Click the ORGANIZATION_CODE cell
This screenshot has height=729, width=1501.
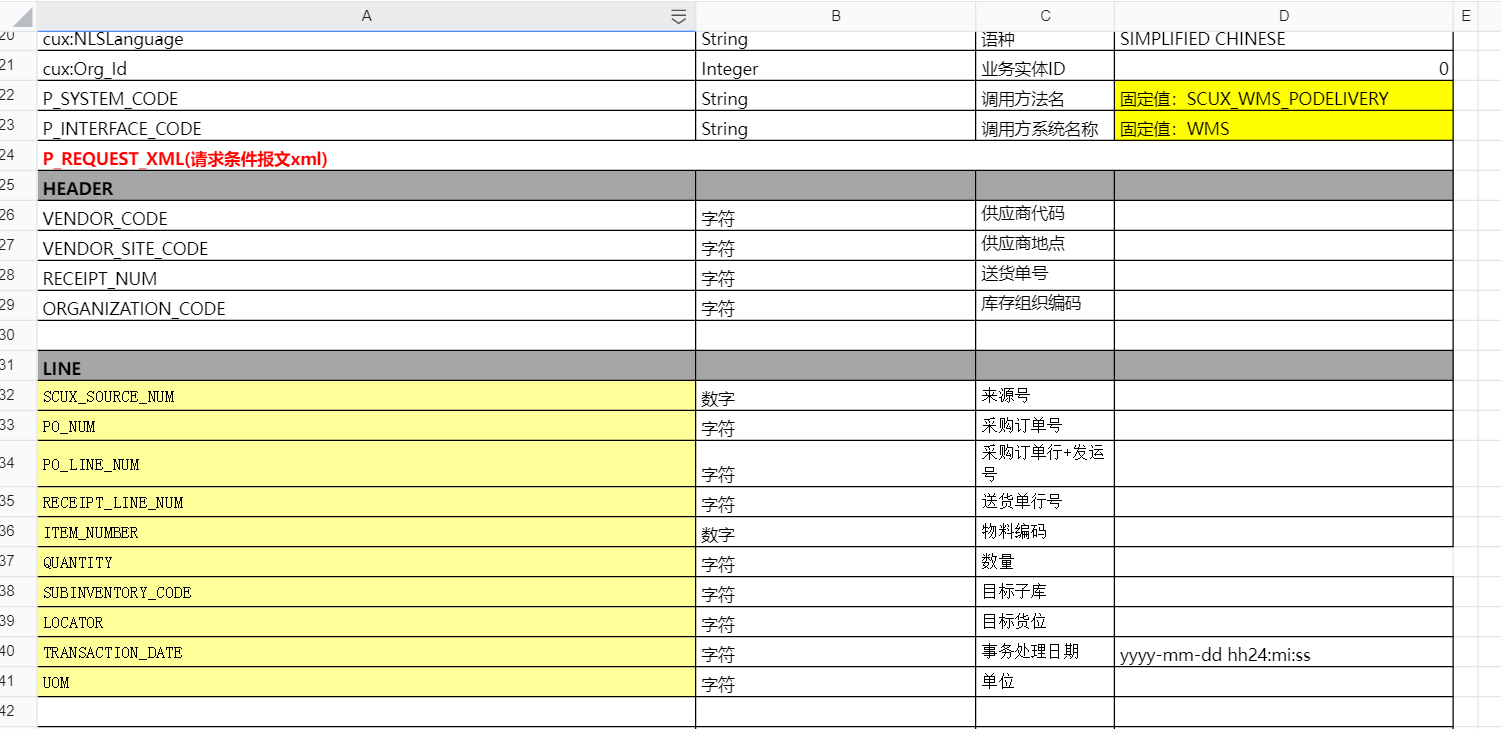(366, 306)
